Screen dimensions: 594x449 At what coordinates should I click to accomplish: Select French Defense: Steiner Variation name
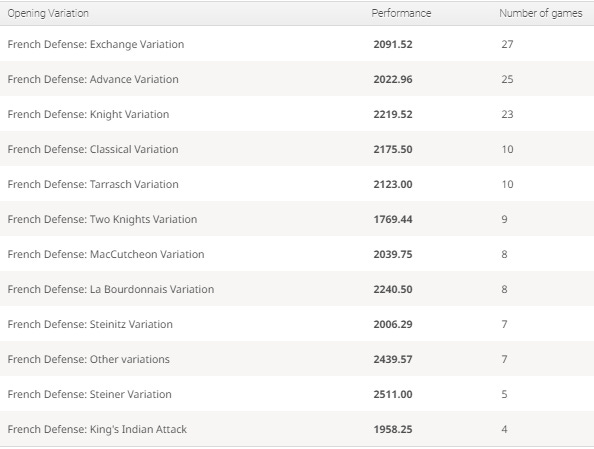coord(89,394)
